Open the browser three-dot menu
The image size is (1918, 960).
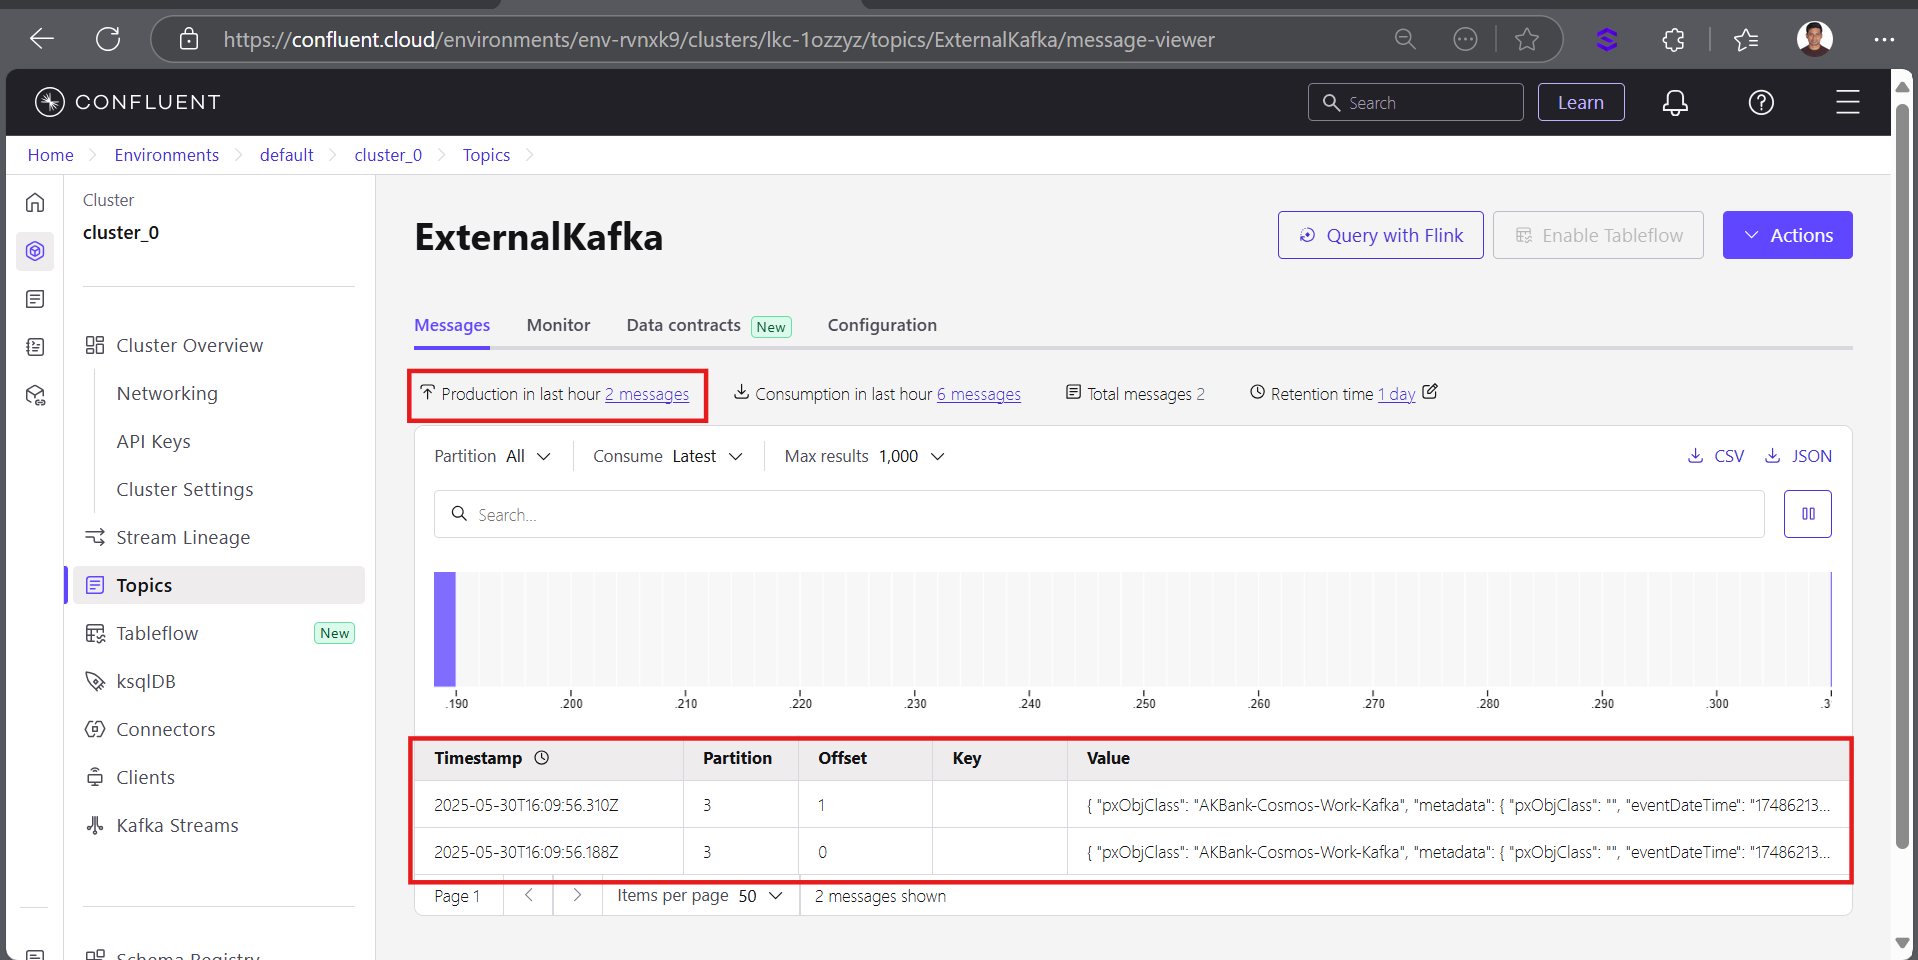coord(1884,39)
